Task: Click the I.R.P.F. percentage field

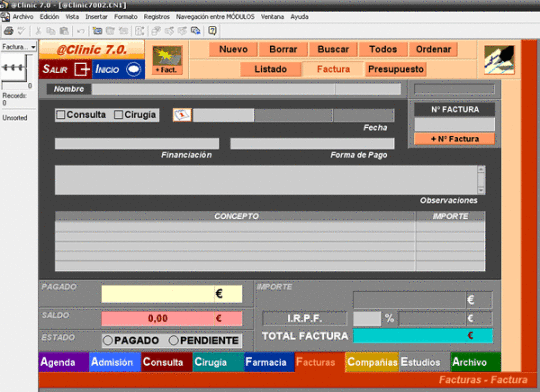Action: click(367, 319)
